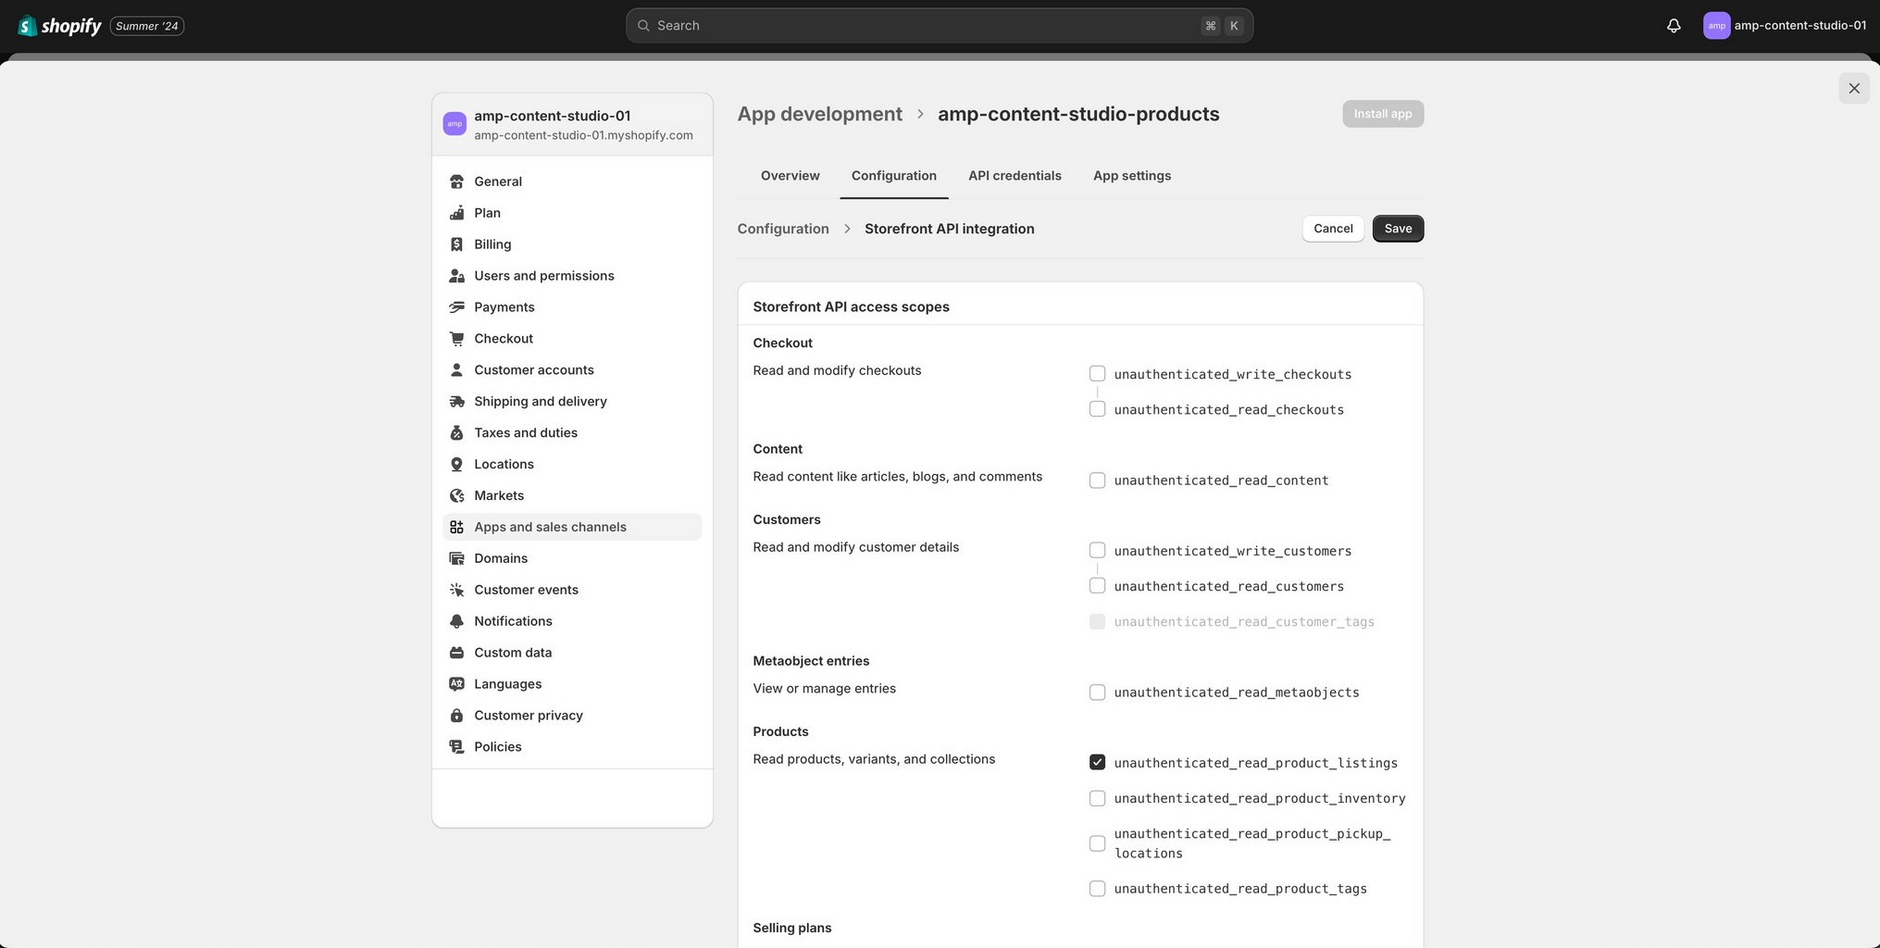The image size is (1880, 948).
Task: Click the Notifications bell icon in sidebar
Action: pyautogui.click(x=457, y=621)
